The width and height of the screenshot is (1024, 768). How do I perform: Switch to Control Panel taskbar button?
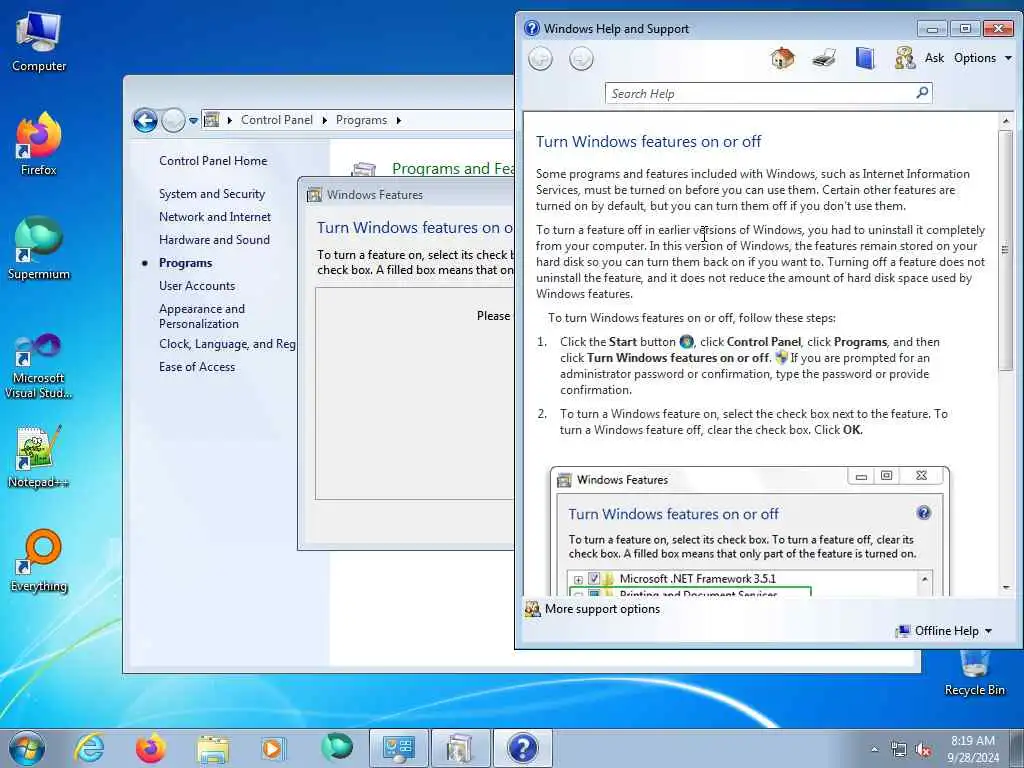399,748
